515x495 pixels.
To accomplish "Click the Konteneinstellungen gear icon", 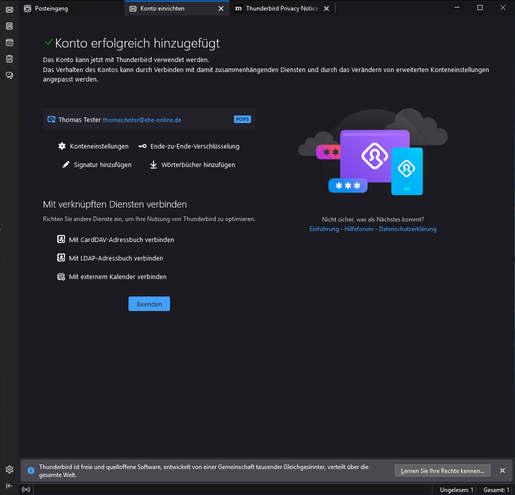I will tap(62, 146).
